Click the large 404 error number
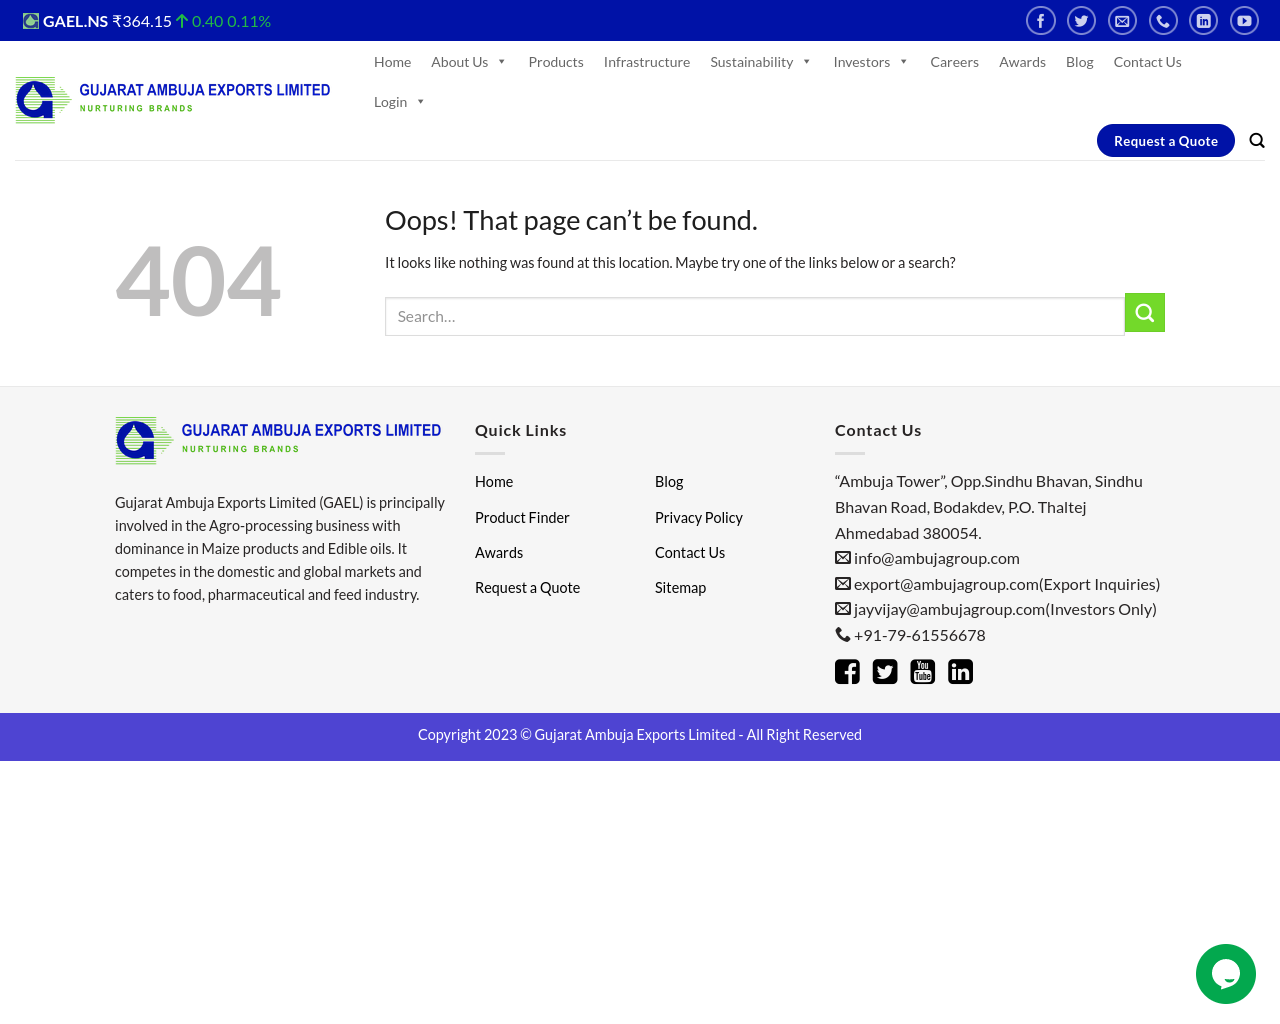Image resolution: width=1280 pixels, height=1024 pixels. [x=198, y=282]
